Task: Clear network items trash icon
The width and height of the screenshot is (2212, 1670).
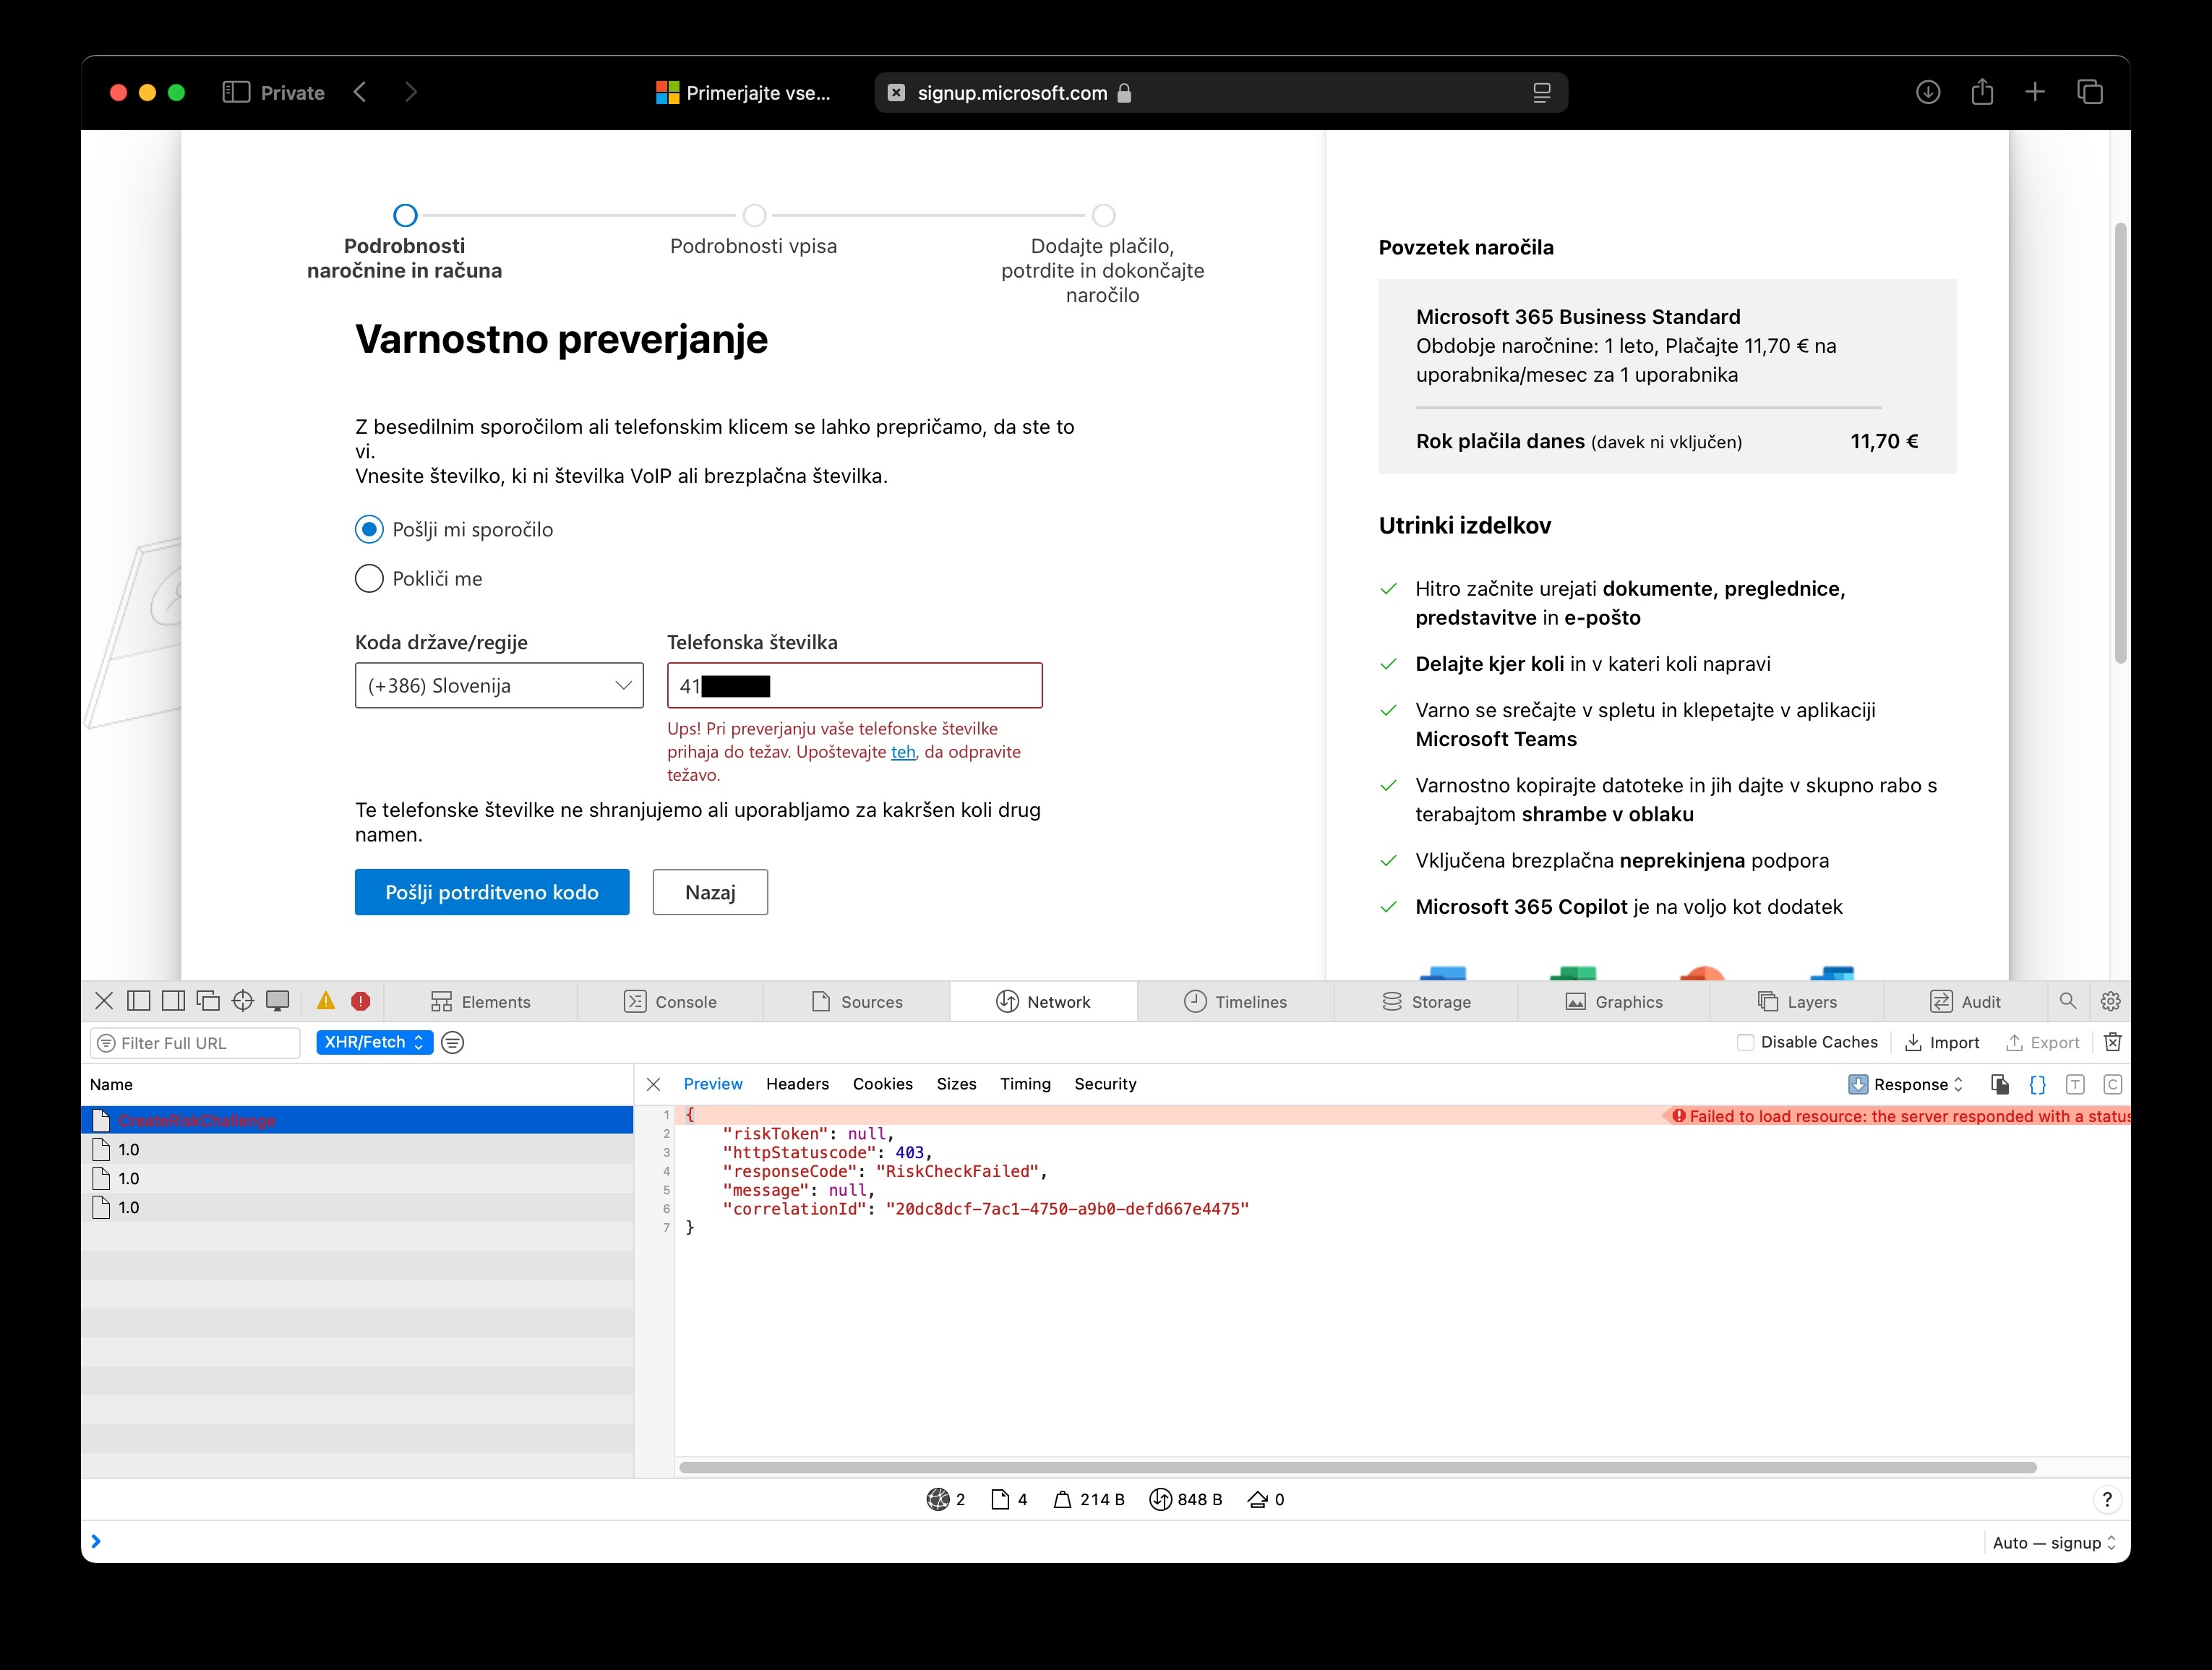Action: (x=2113, y=1042)
